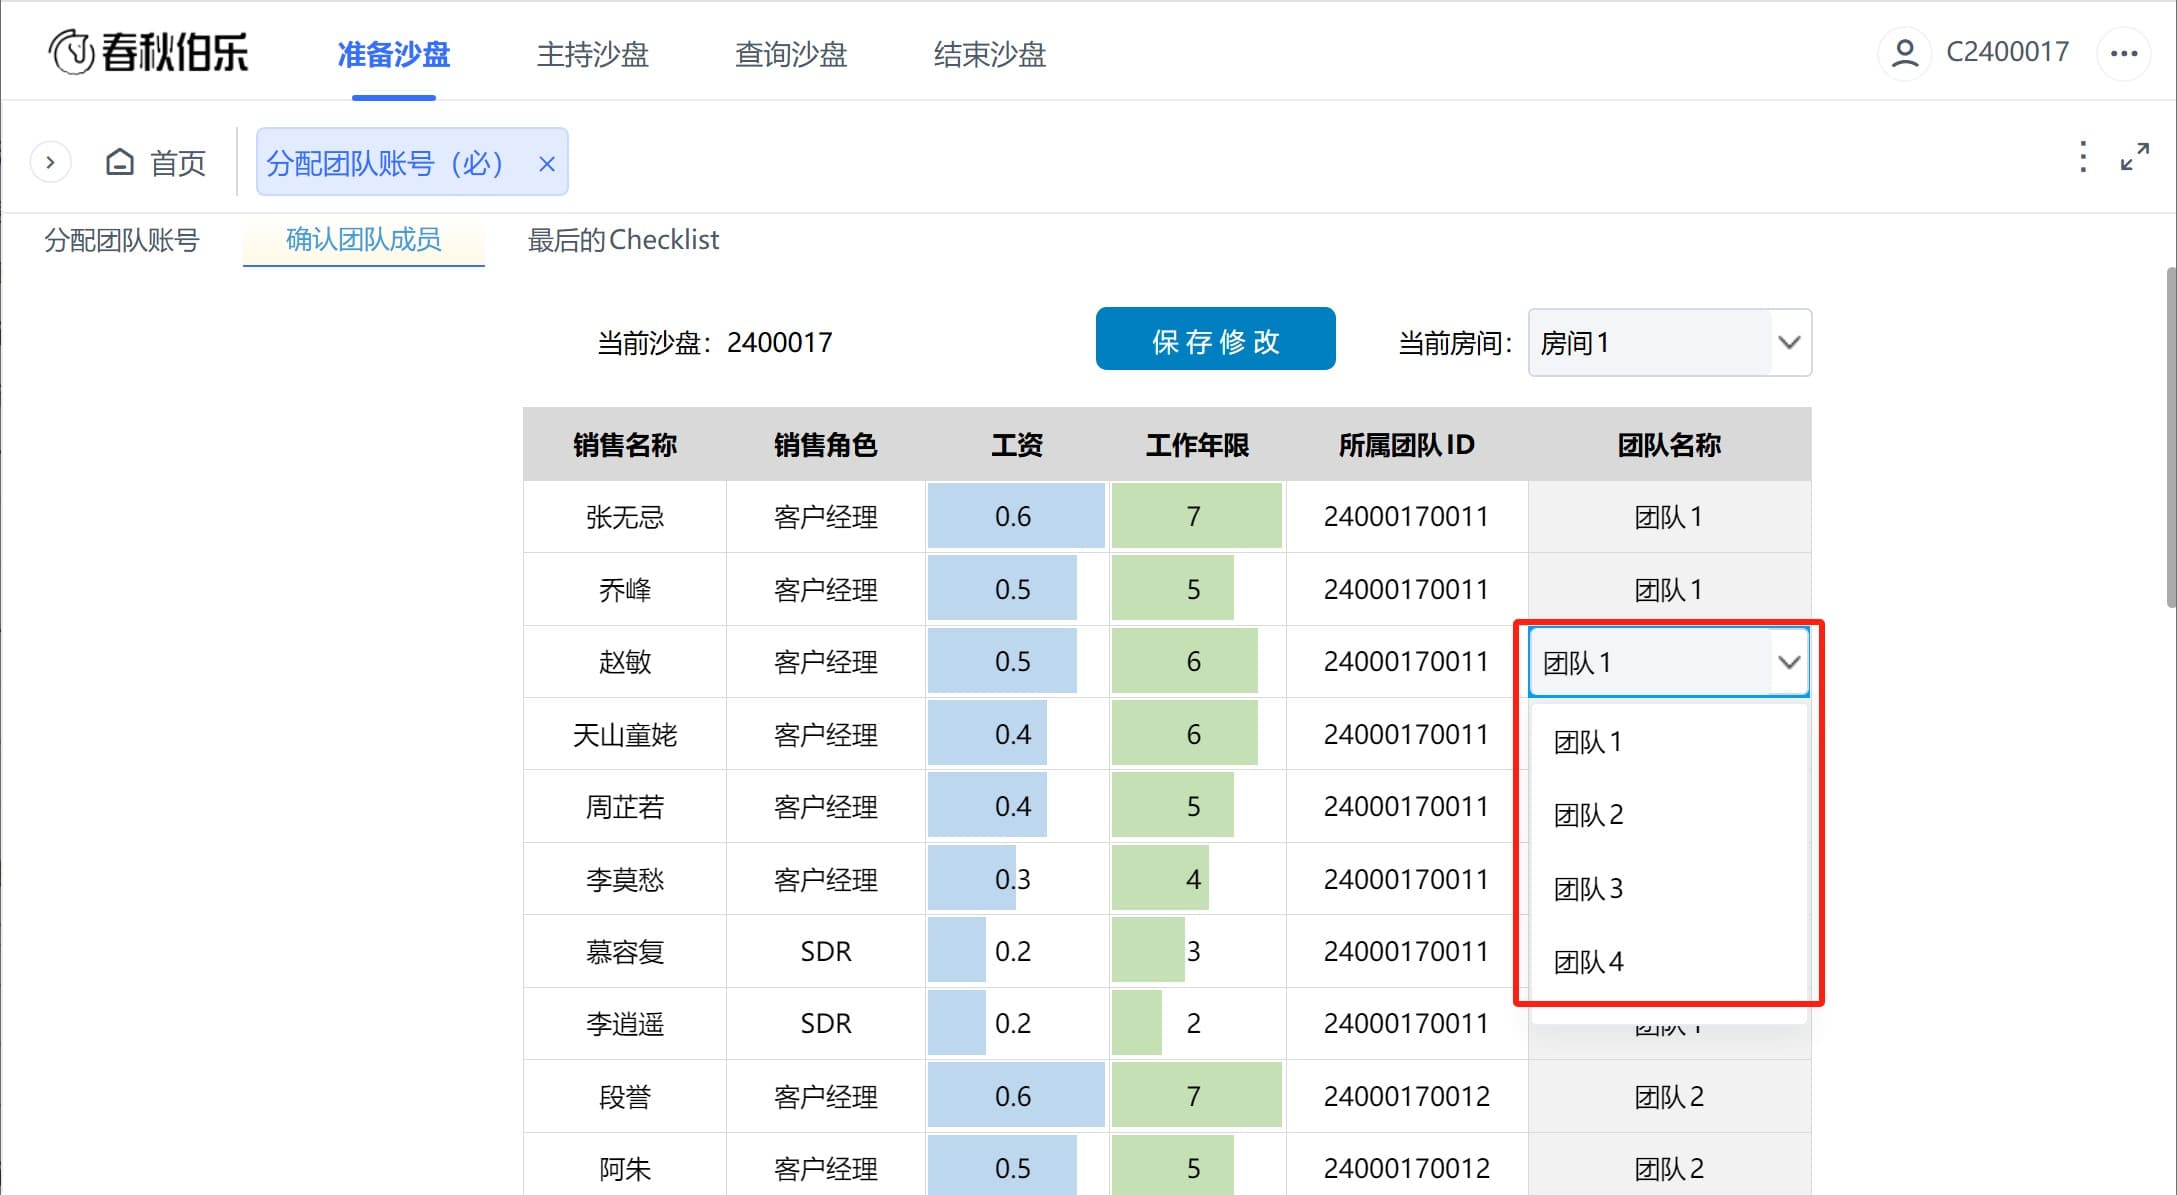Open the user avatar icon
The width and height of the screenshot is (2177, 1195).
(x=1905, y=52)
